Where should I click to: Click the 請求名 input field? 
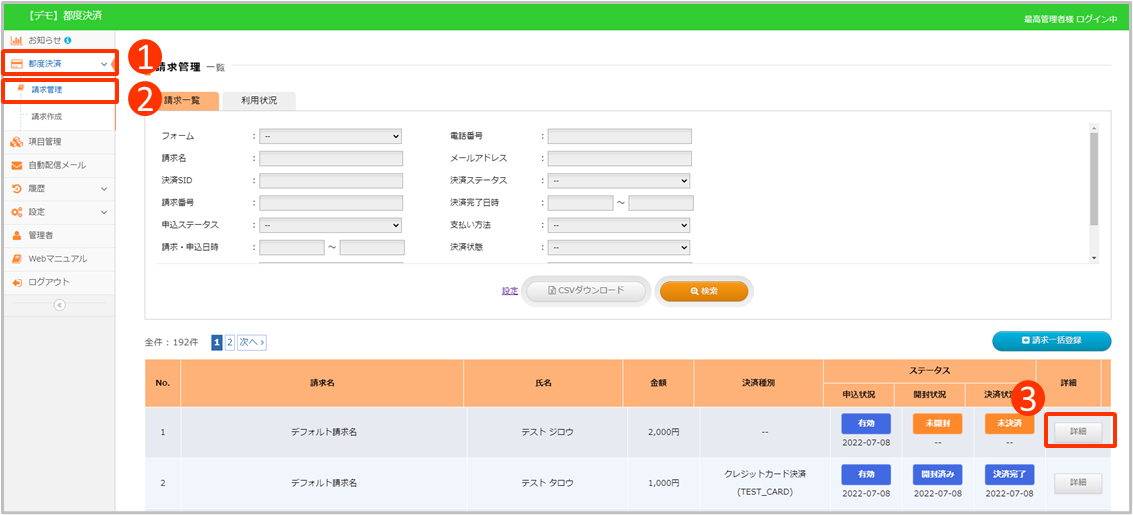click(330, 158)
